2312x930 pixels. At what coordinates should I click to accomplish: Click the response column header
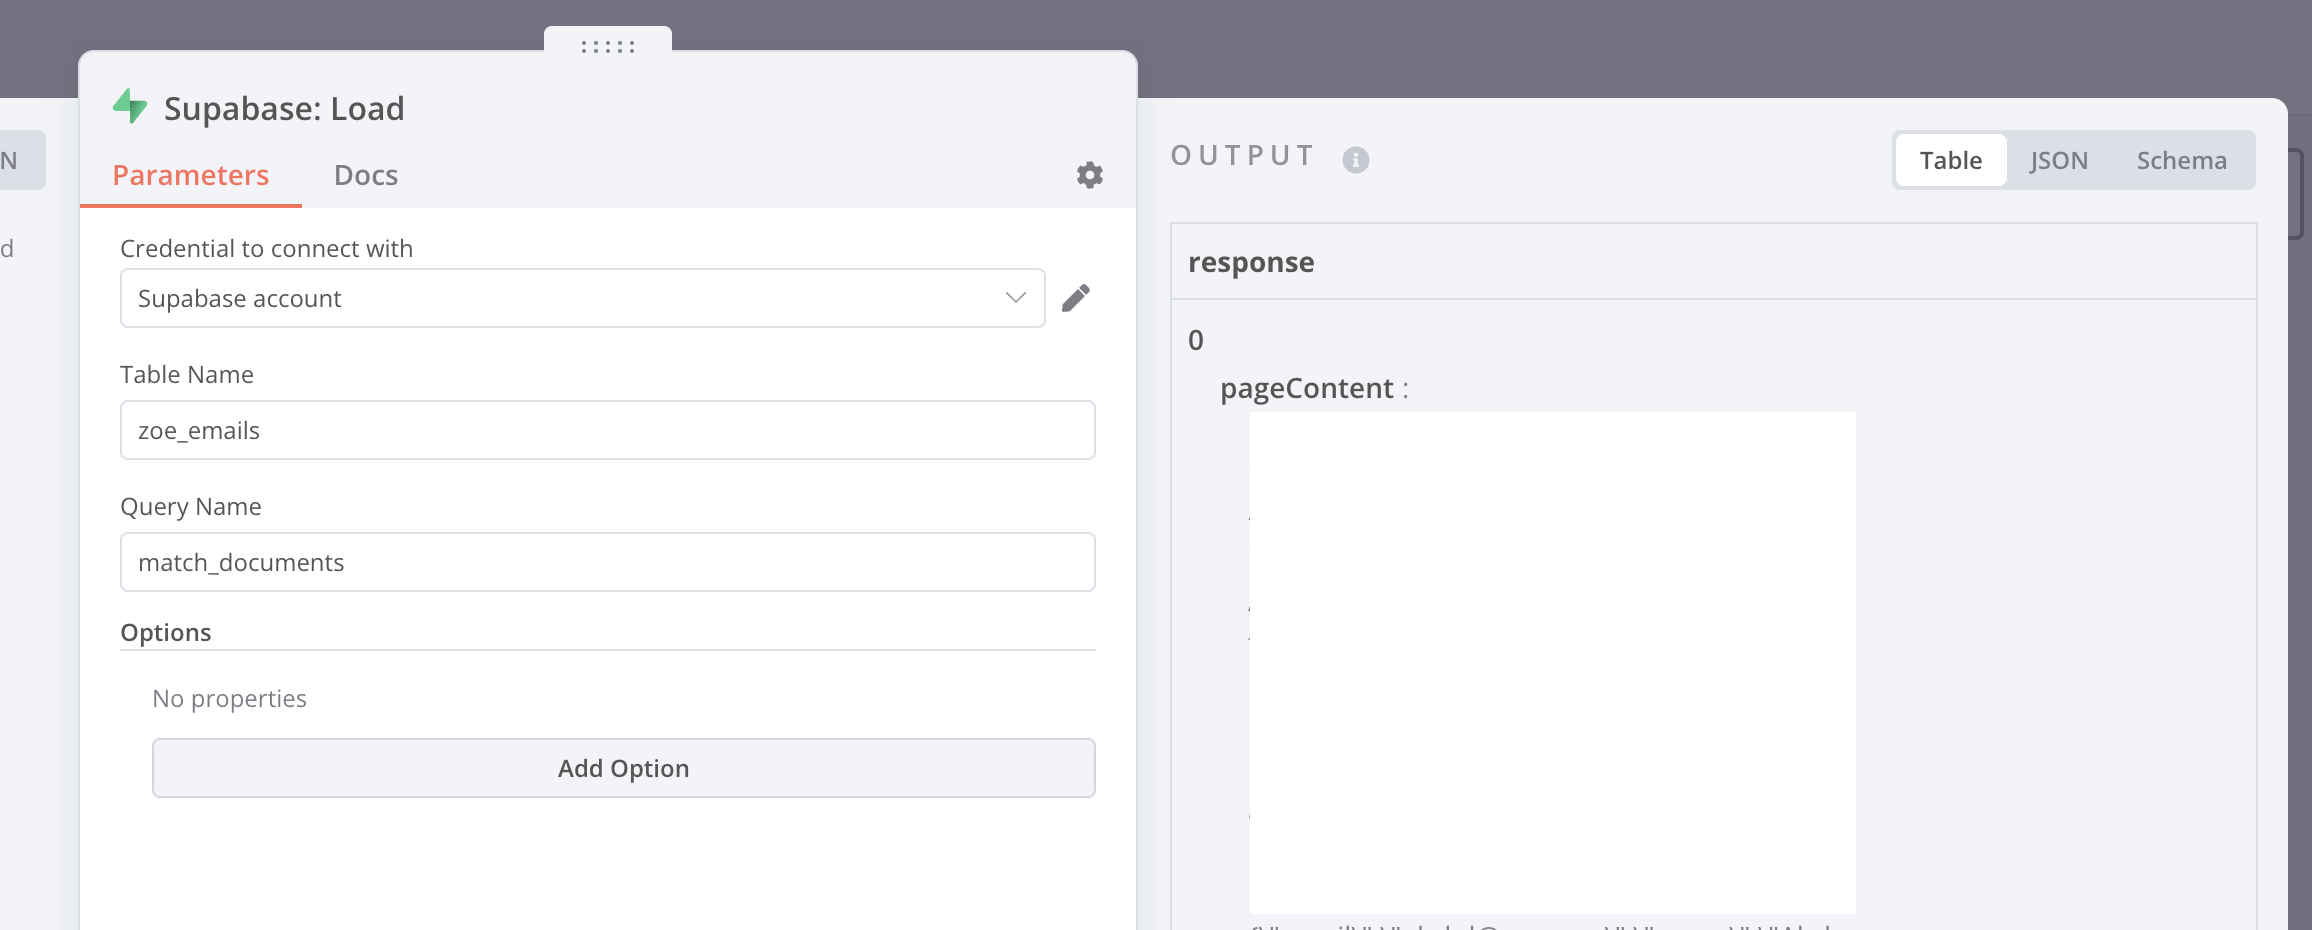click(1251, 262)
